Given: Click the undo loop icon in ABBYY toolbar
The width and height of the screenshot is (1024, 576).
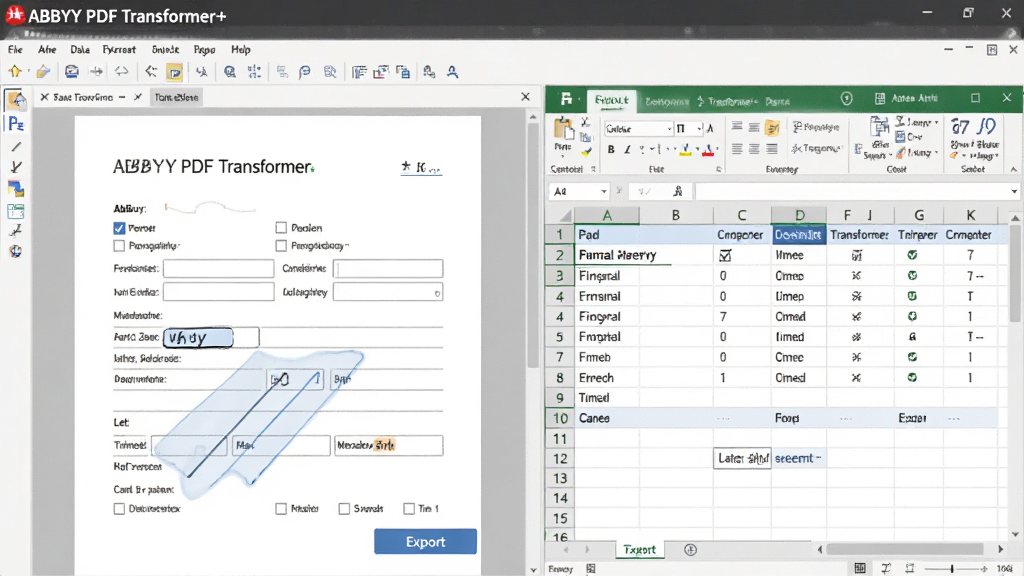Looking at the screenshot, I should [x=121, y=72].
